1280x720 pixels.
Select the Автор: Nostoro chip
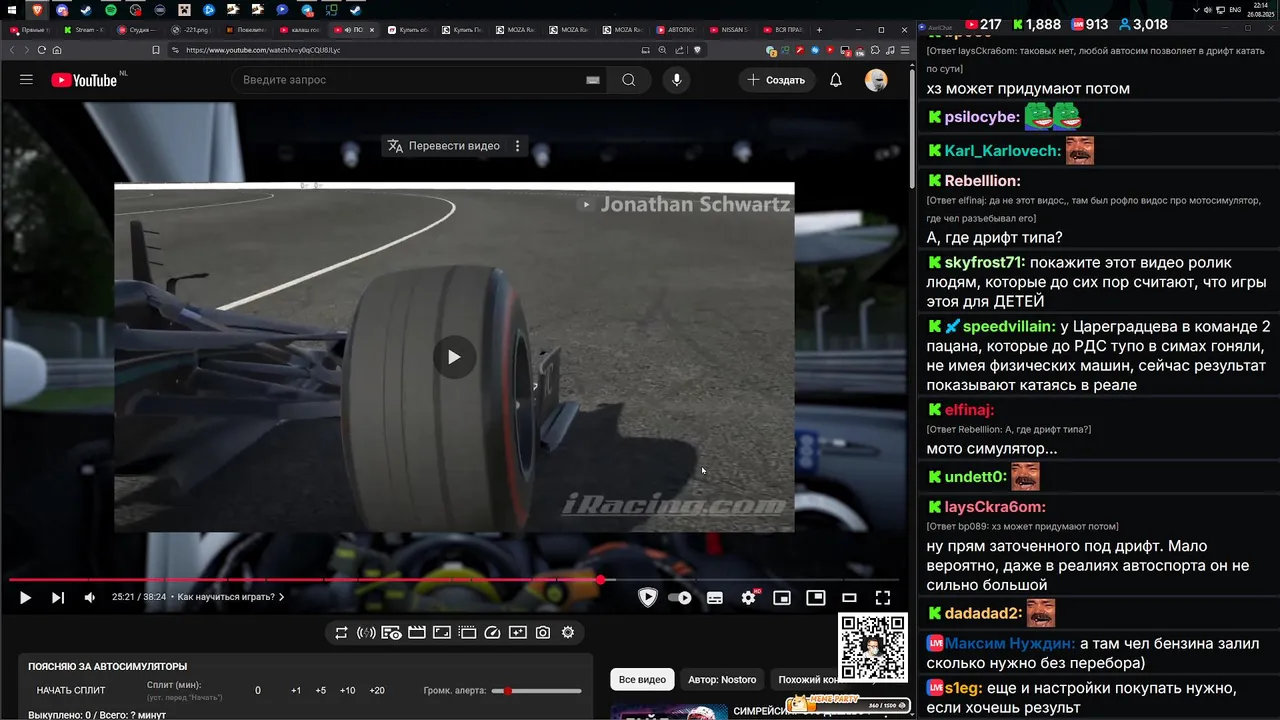722,680
